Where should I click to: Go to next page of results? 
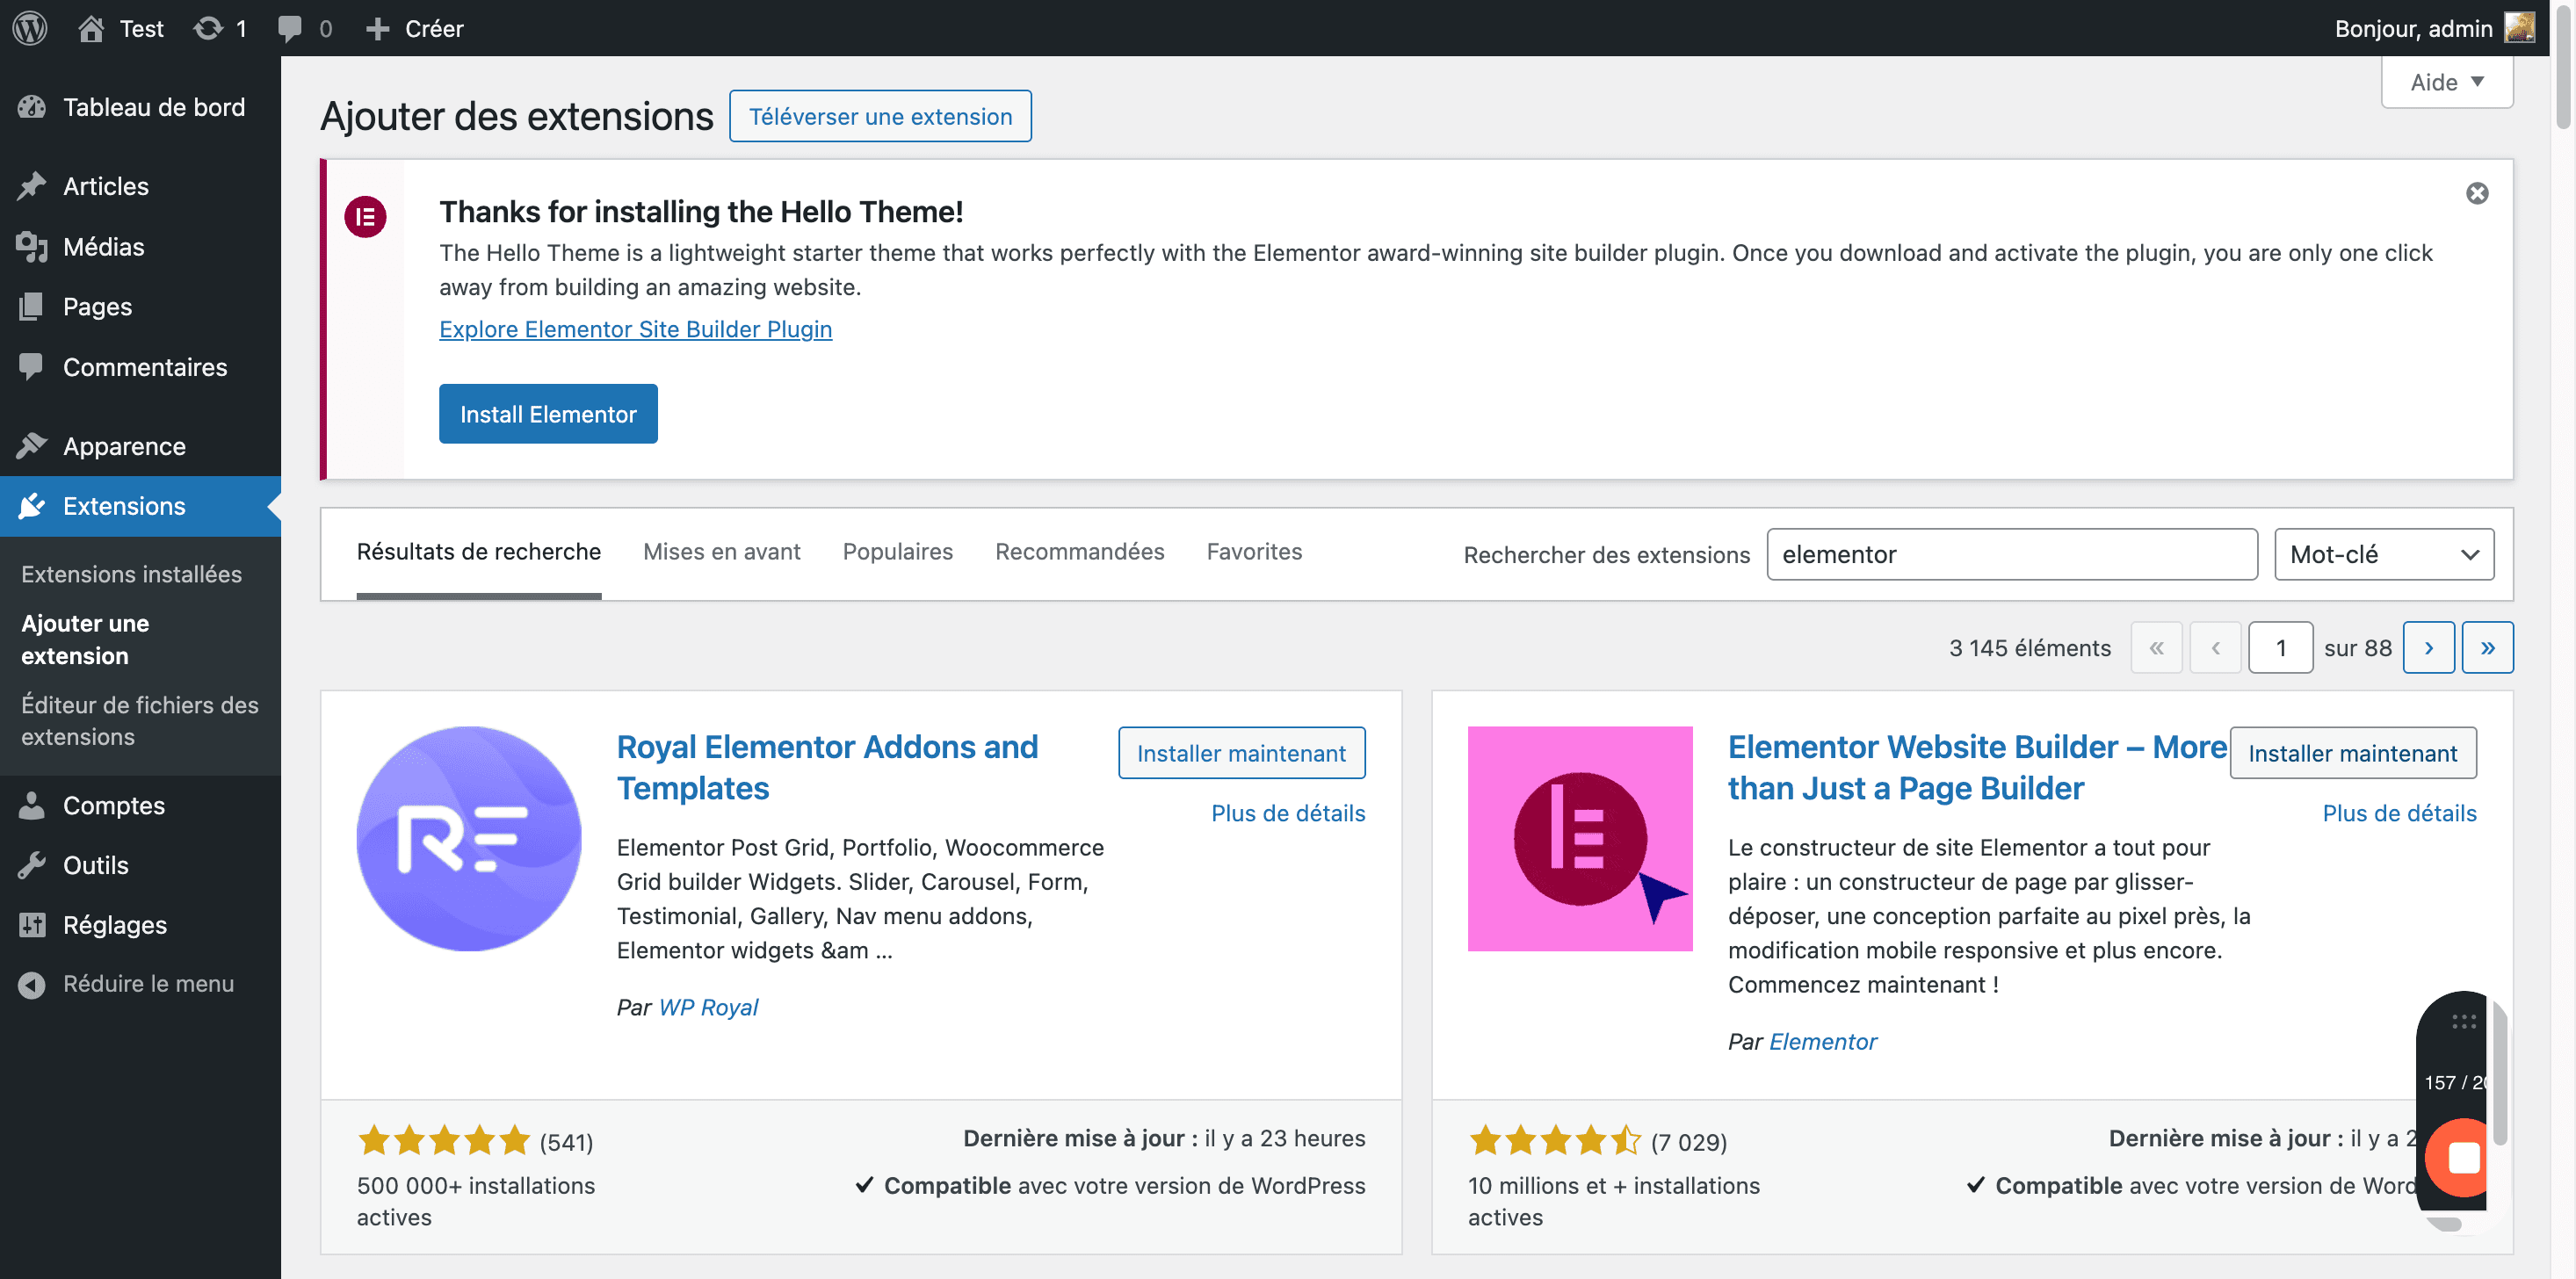pyautogui.click(x=2428, y=648)
